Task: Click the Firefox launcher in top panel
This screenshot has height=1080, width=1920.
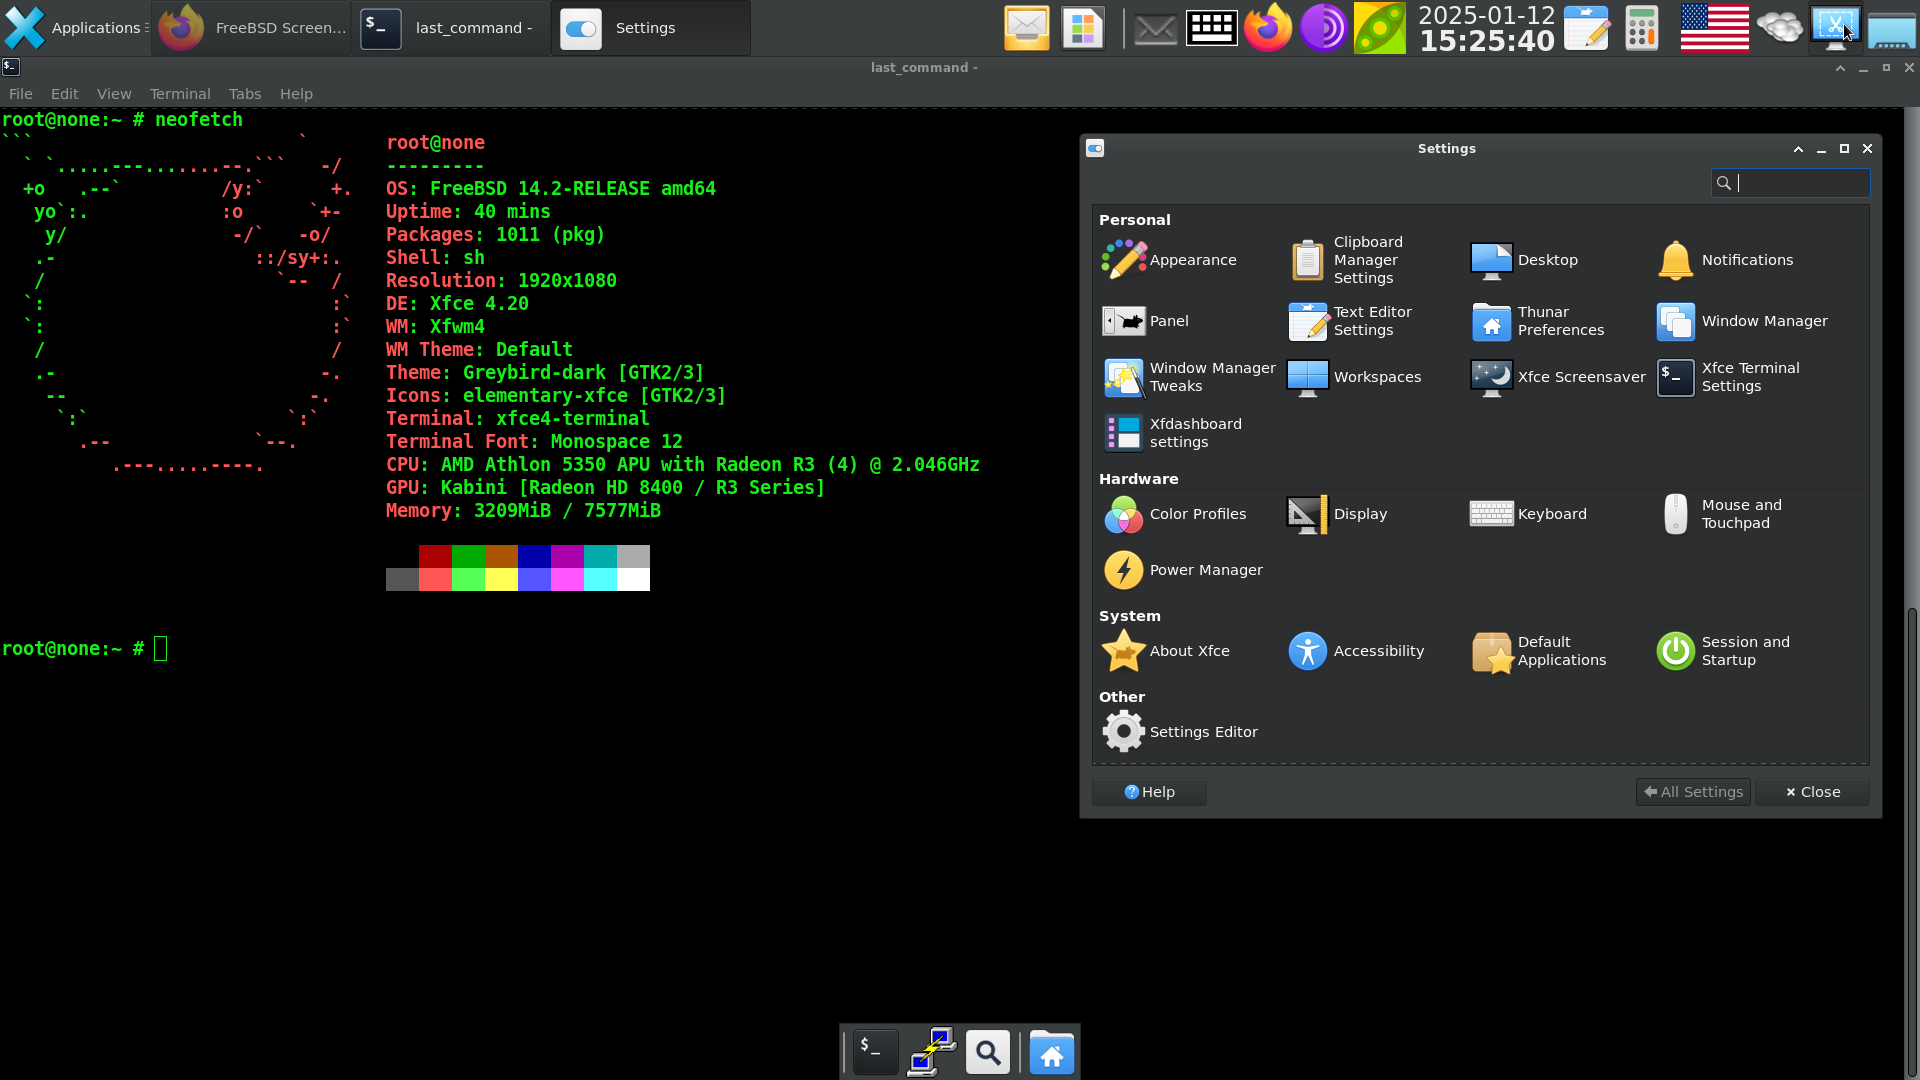Action: 1268,28
